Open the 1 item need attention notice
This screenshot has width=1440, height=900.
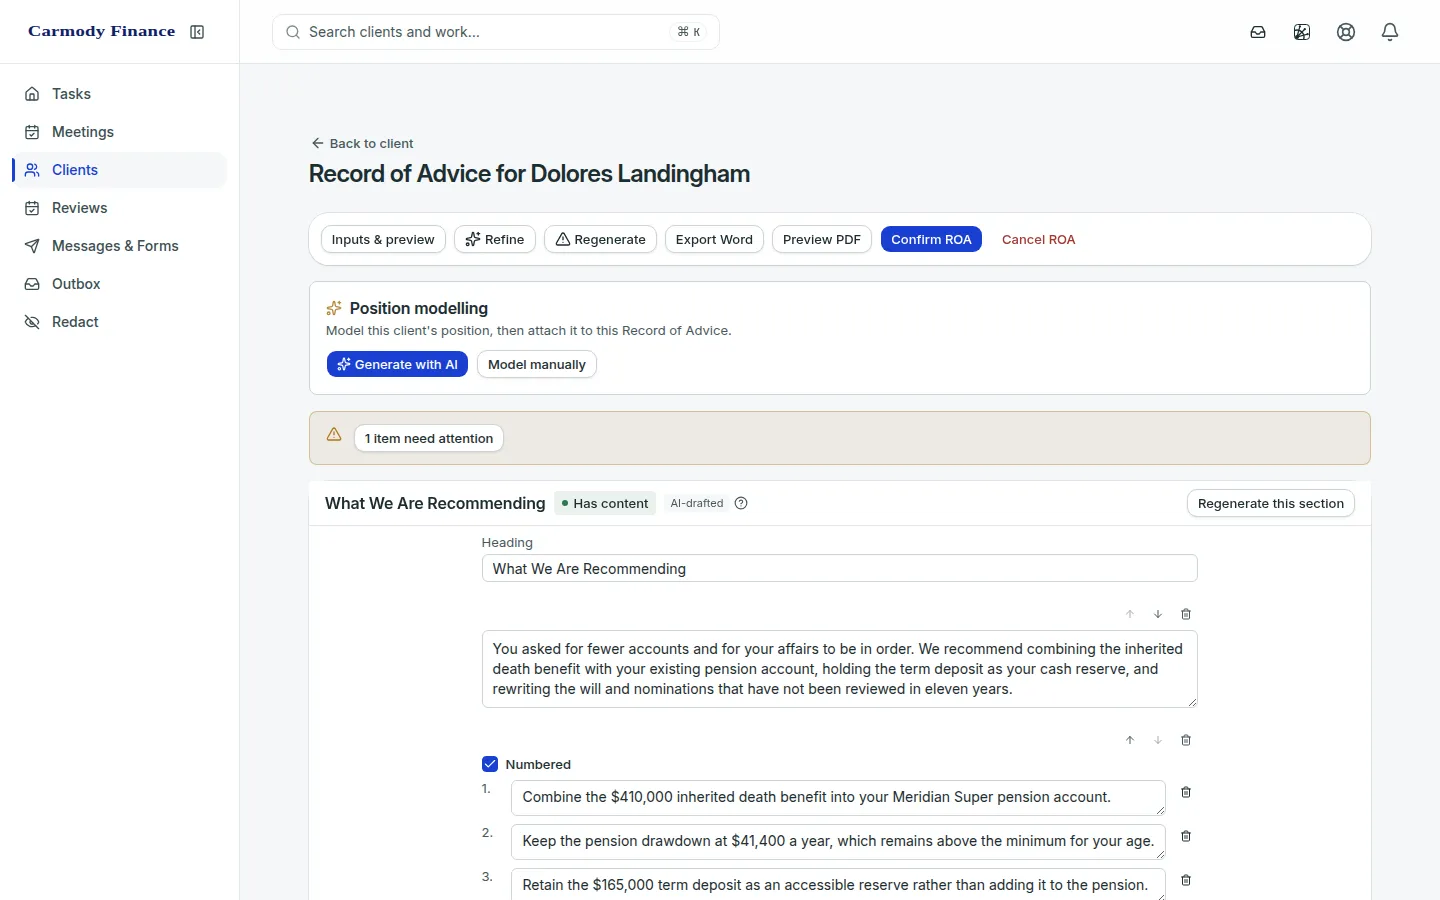coord(429,438)
